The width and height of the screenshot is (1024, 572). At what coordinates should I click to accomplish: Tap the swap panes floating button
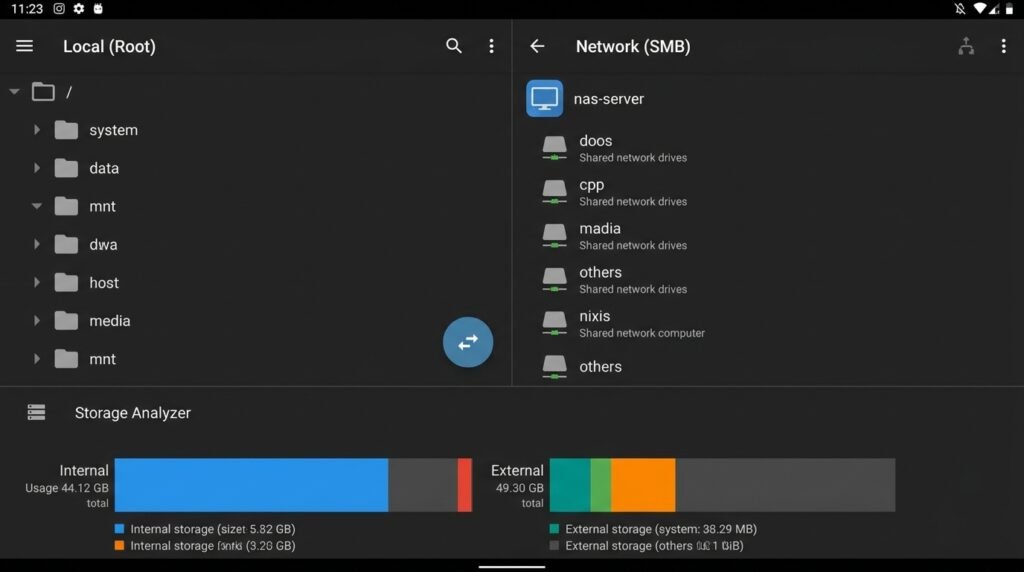tap(468, 342)
